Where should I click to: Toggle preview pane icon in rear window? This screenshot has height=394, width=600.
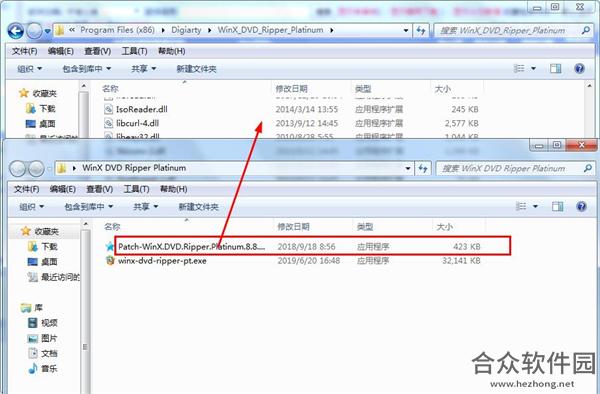(555, 68)
